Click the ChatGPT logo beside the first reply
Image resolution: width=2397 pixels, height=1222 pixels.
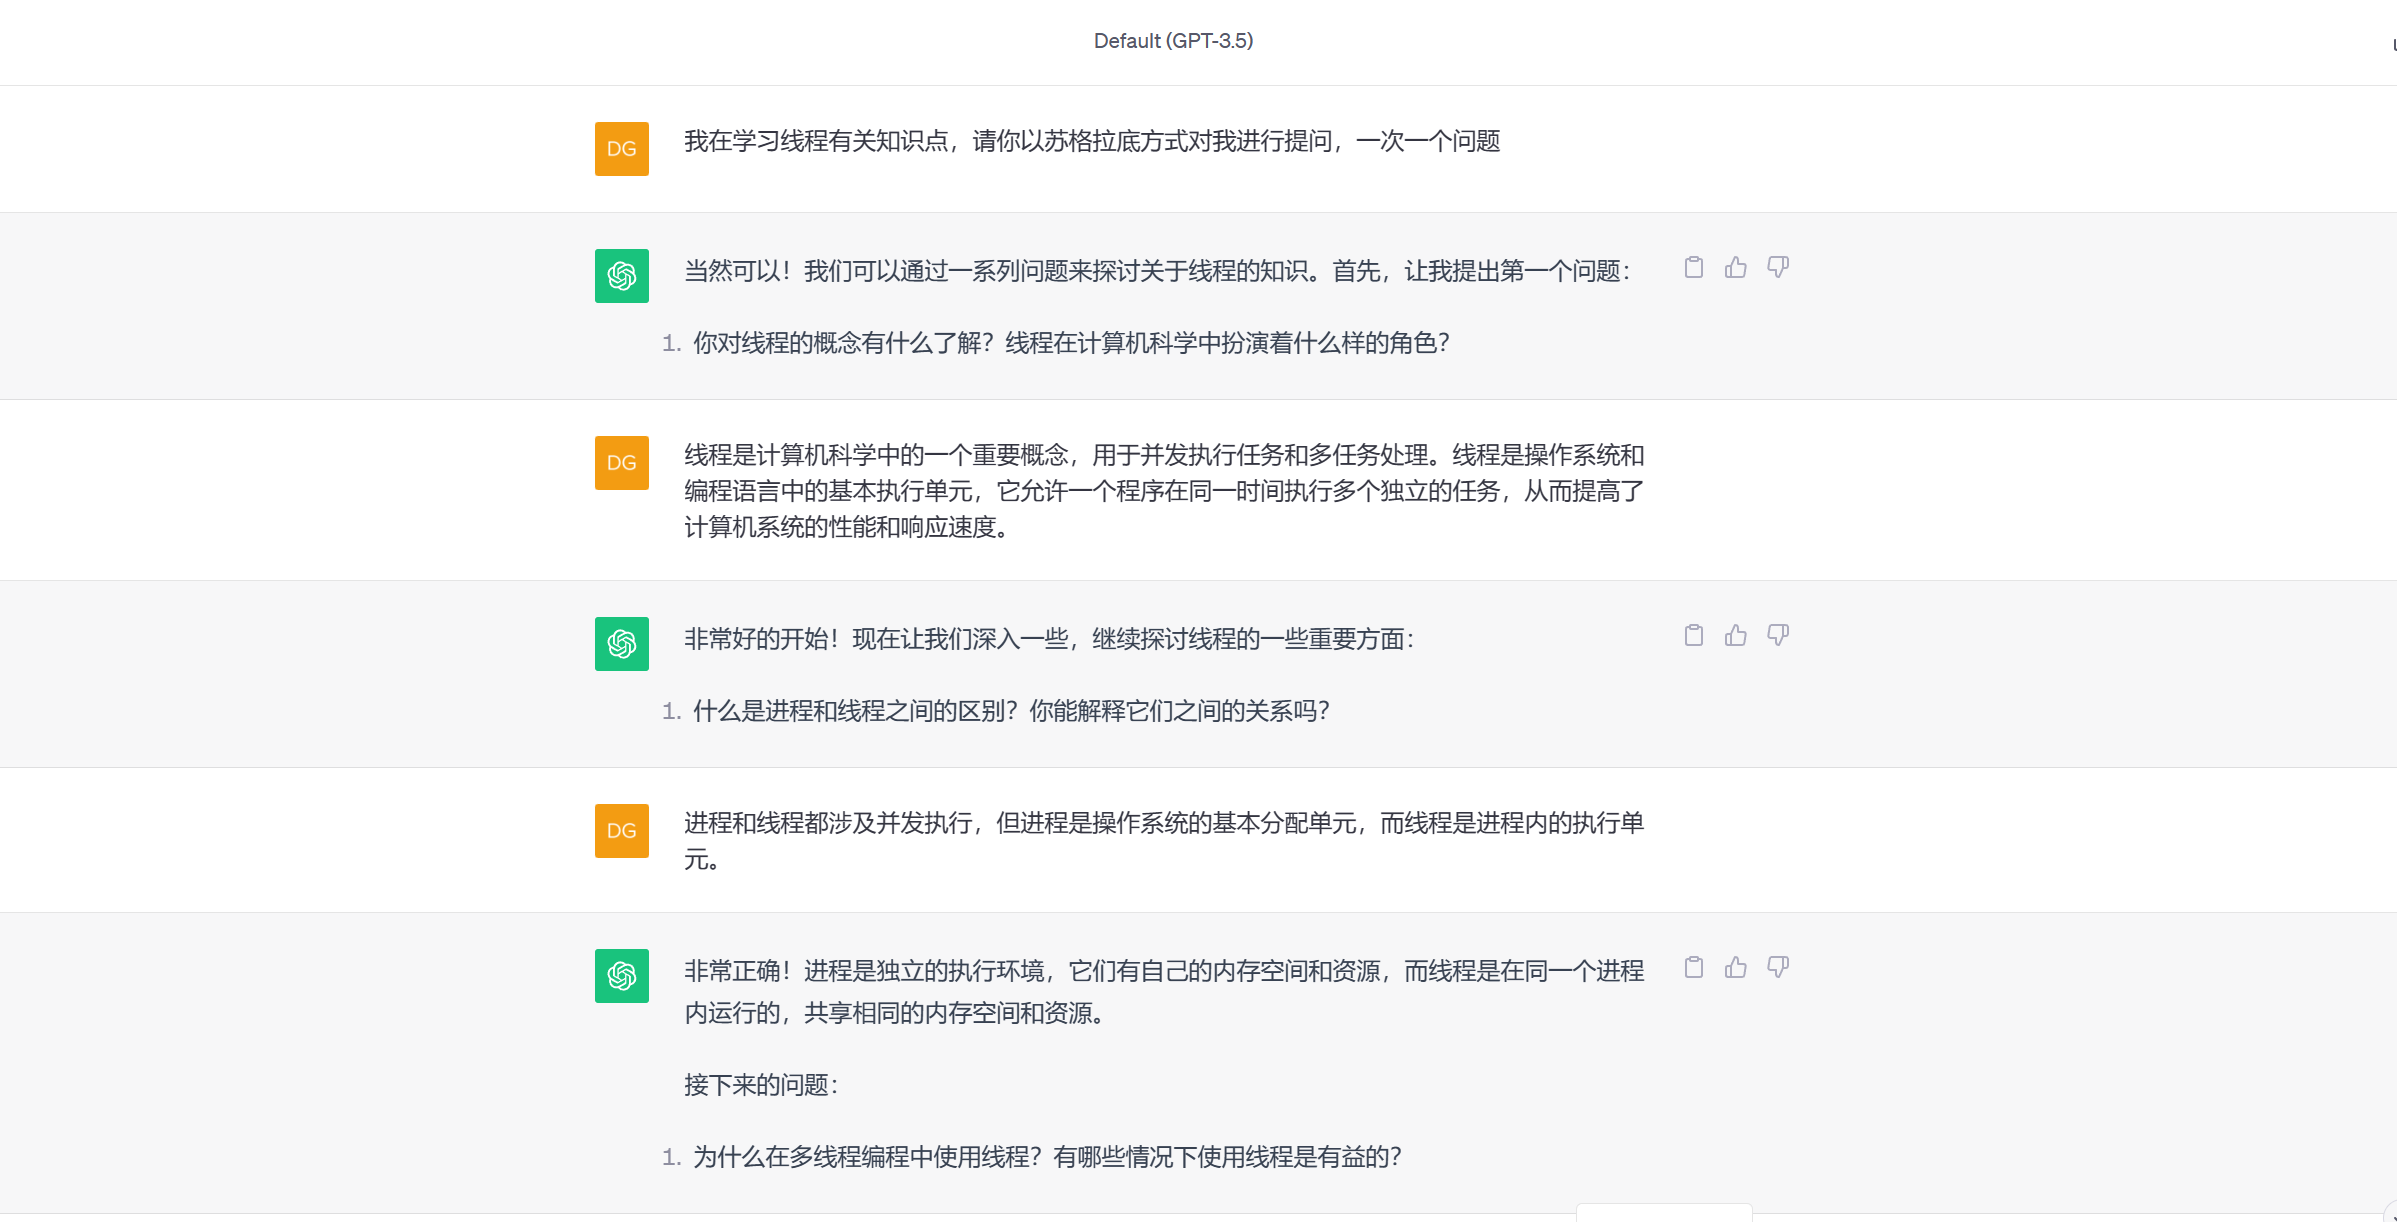click(x=621, y=276)
